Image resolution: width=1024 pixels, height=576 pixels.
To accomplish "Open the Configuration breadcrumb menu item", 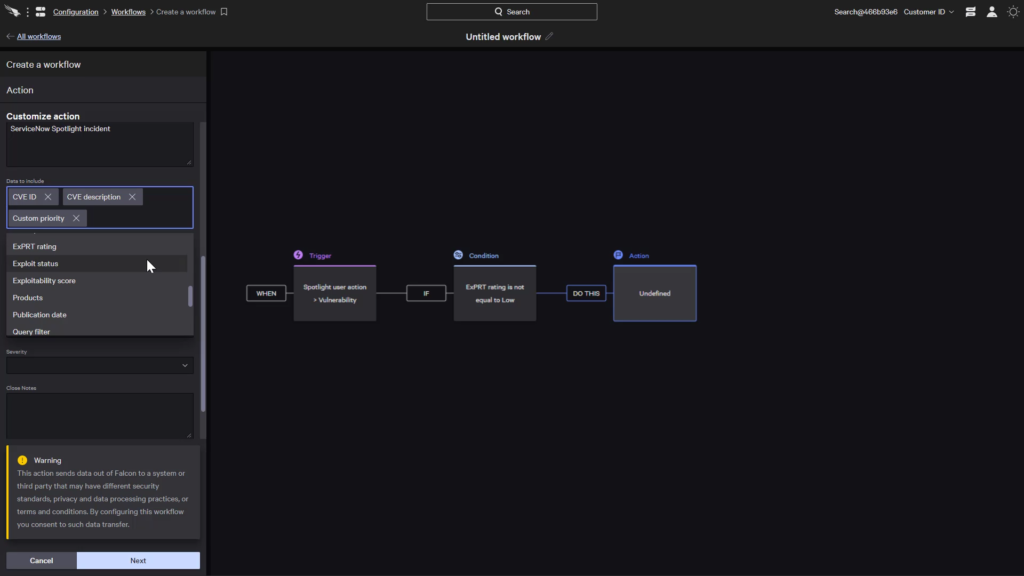I will pyautogui.click(x=76, y=11).
